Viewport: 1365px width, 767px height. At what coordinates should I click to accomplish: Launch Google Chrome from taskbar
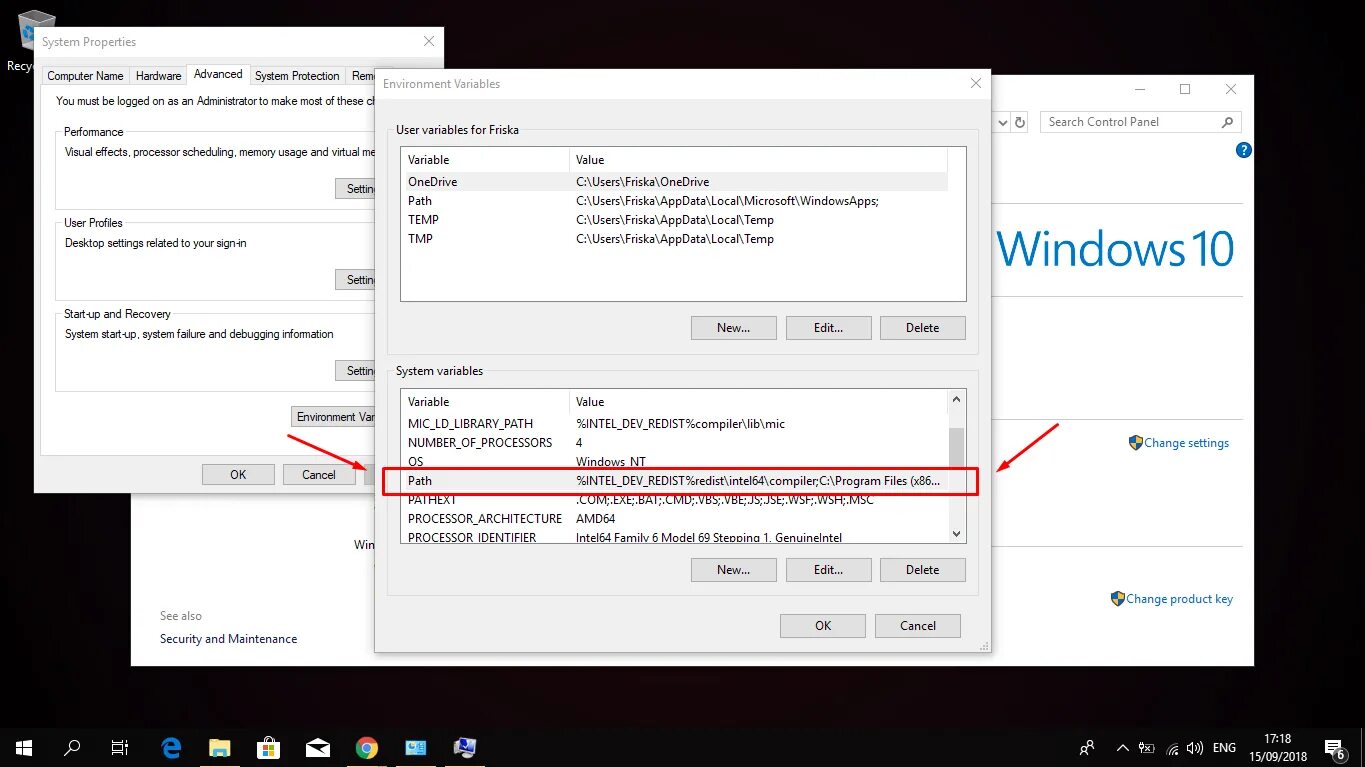pyautogui.click(x=367, y=747)
